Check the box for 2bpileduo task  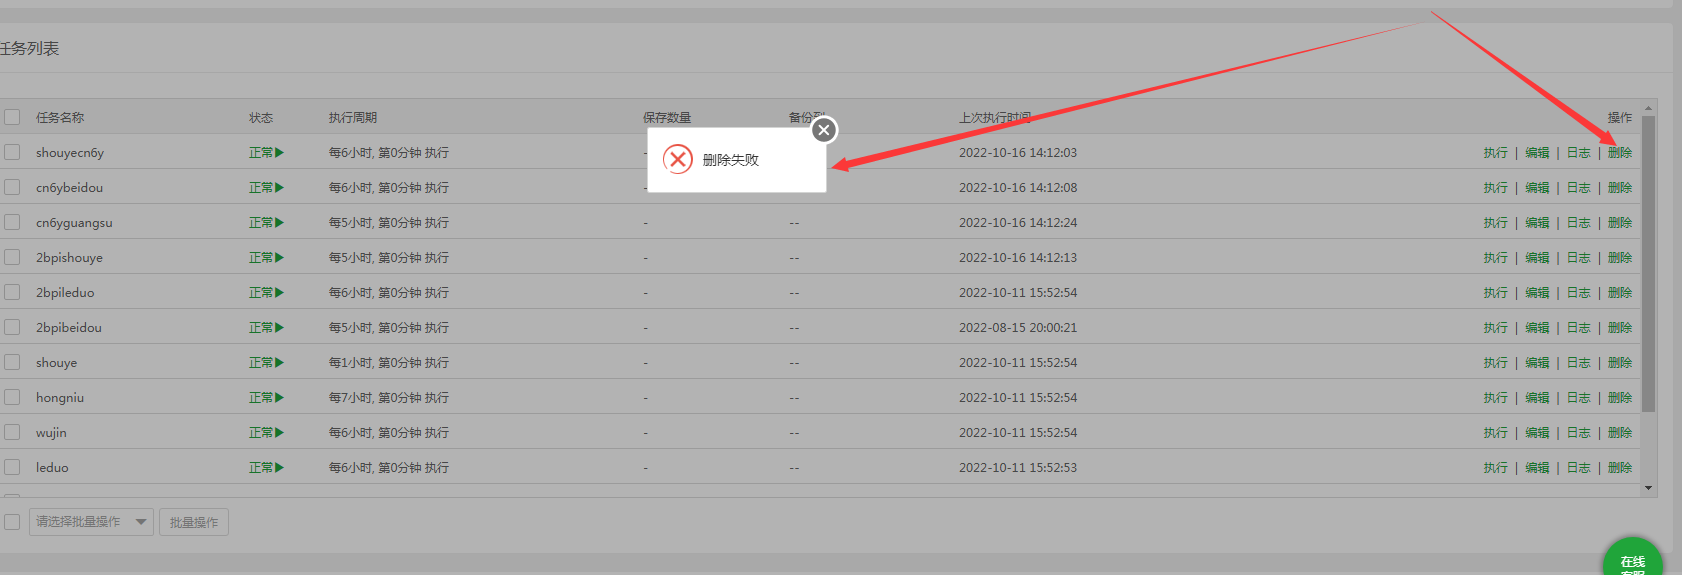click(x=12, y=292)
